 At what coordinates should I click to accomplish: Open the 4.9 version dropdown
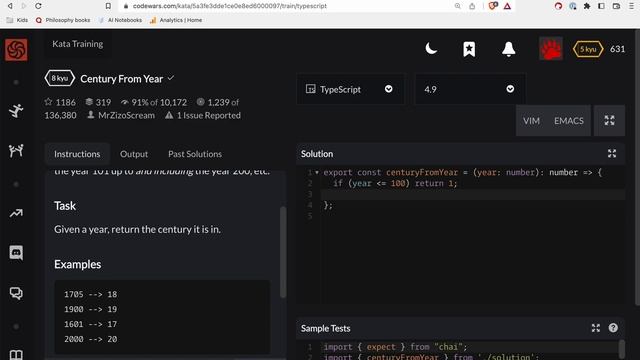pyautogui.click(x=469, y=89)
